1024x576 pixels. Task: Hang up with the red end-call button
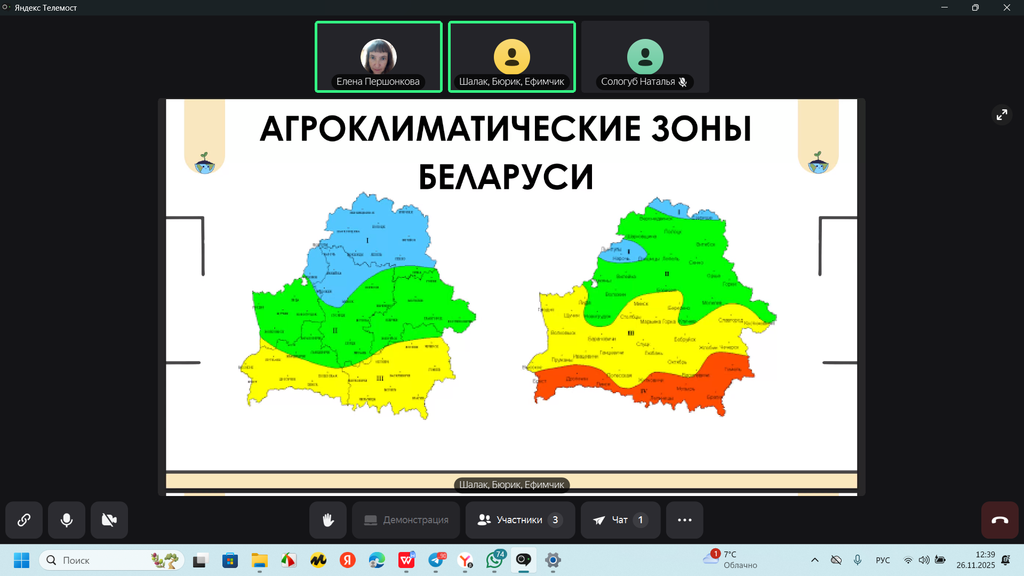(999, 520)
